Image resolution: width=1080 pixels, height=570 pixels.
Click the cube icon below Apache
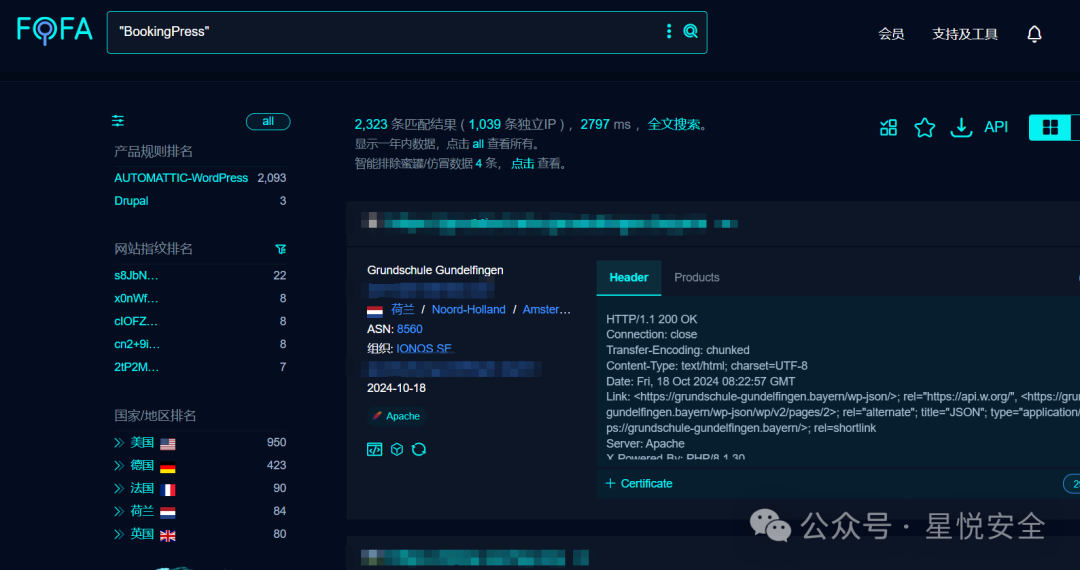click(397, 450)
